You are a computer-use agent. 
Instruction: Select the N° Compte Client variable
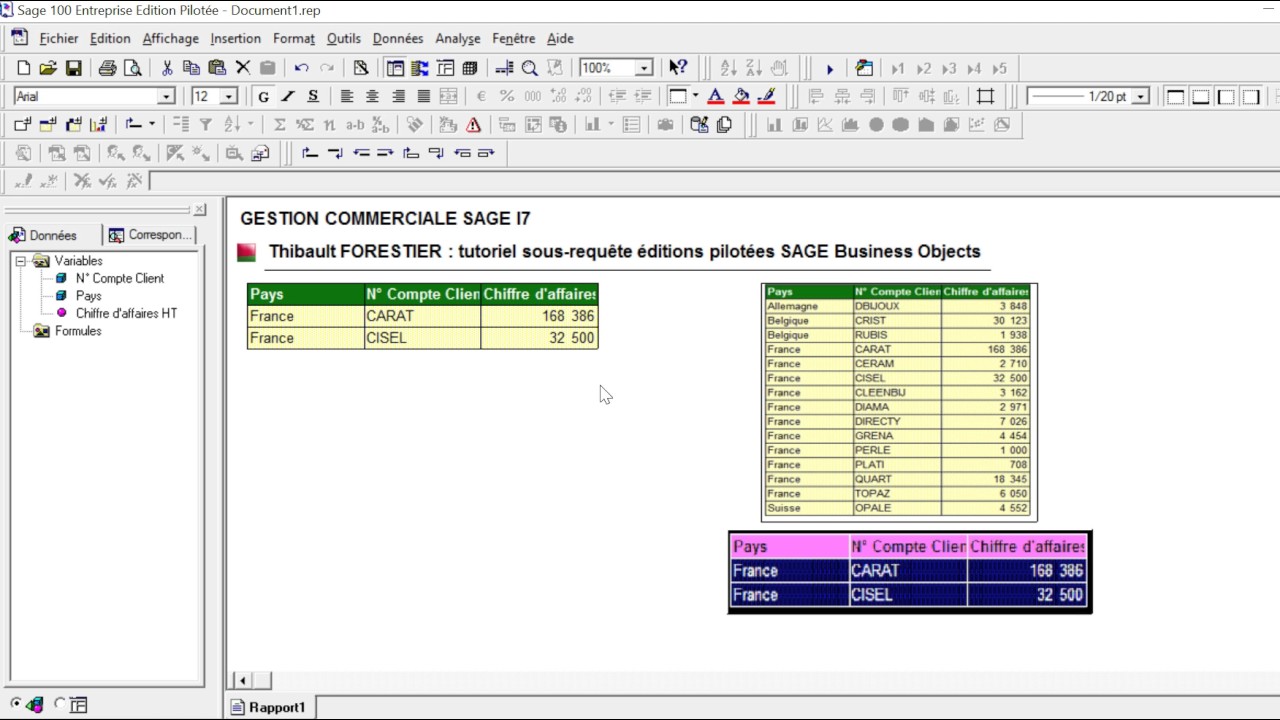(x=119, y=278)
